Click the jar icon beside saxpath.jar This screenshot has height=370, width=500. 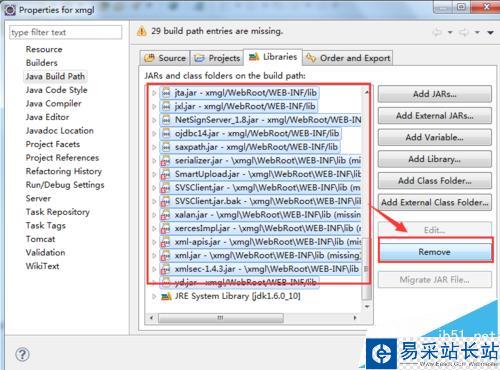pos(166,147)
